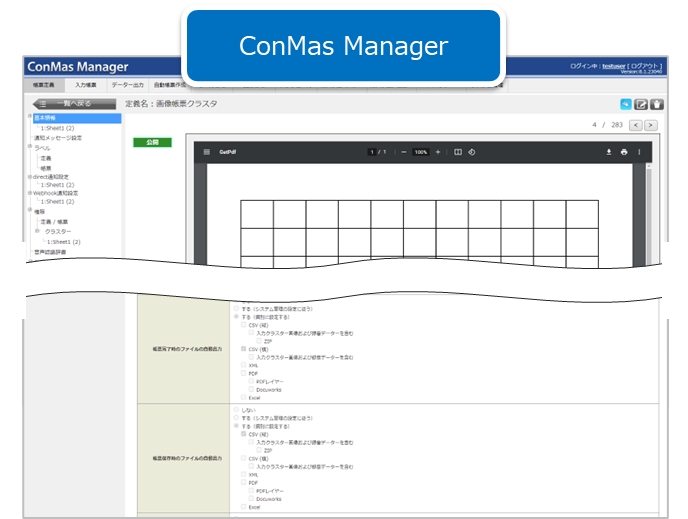The height and width of the screenshot is (519, 688).
Task: Select the 権限 tree node
Action: (39, 212)
